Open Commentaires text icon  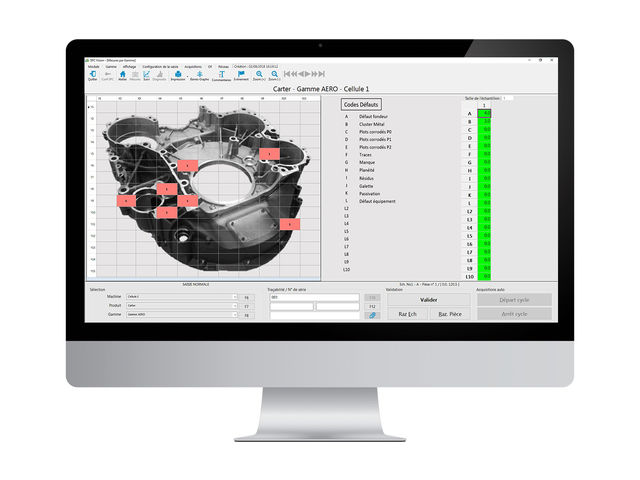coord(222,75)
